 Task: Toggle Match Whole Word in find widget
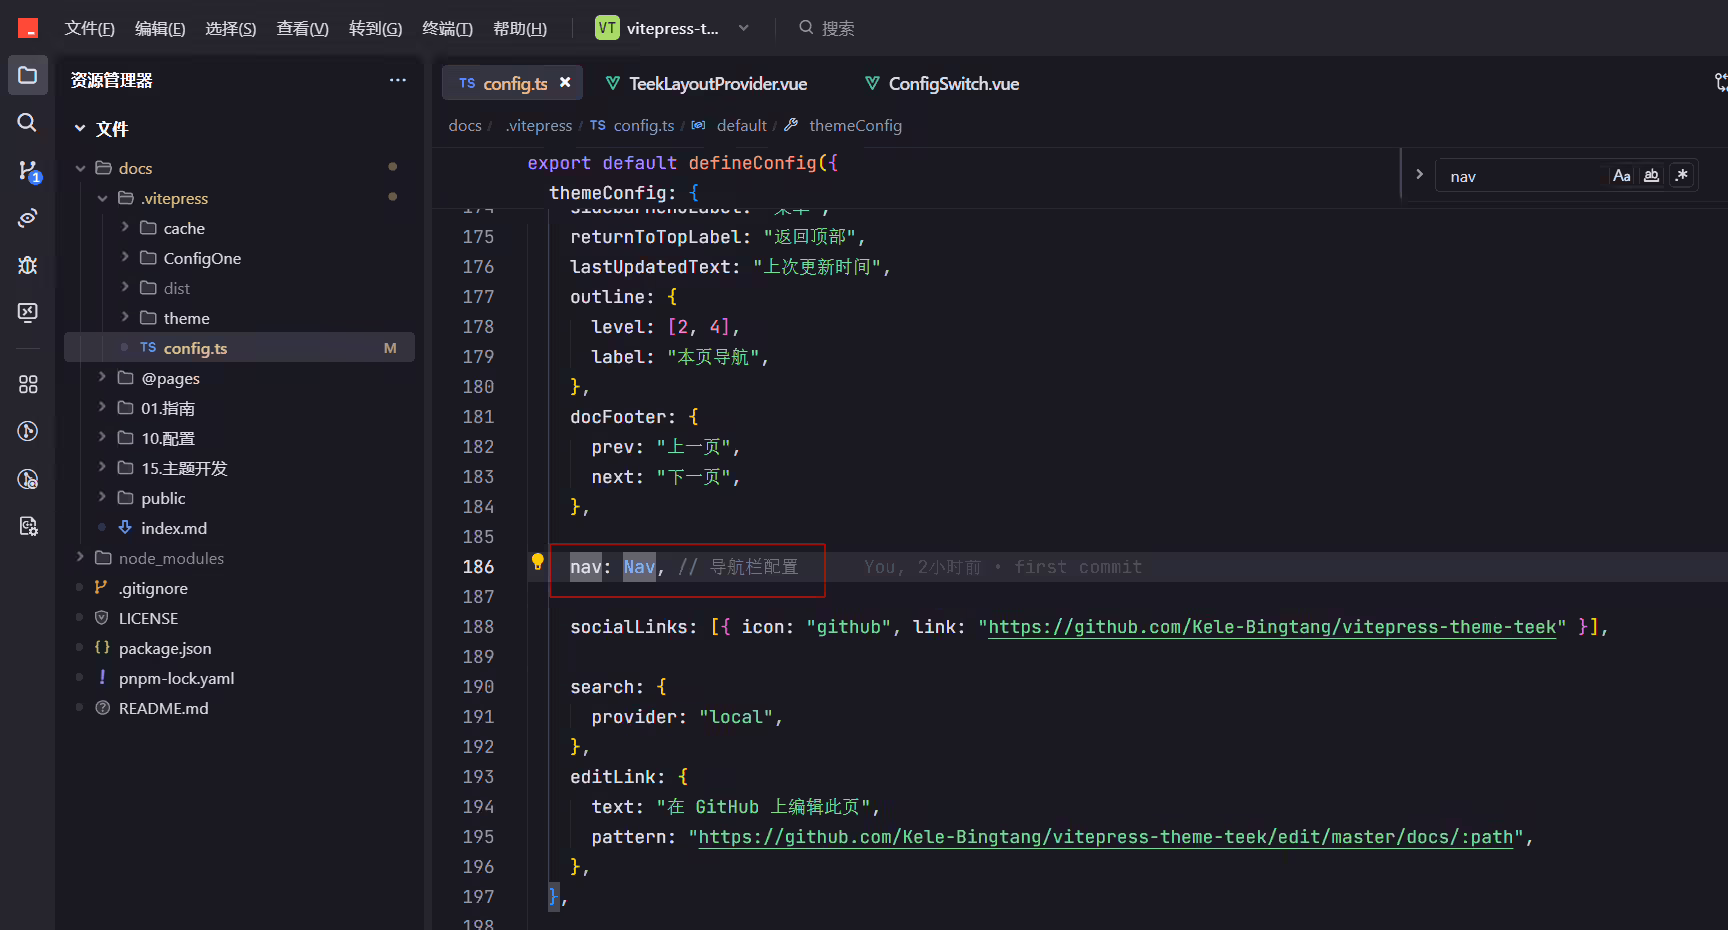pyautogui.click(x=1652, y=176)
